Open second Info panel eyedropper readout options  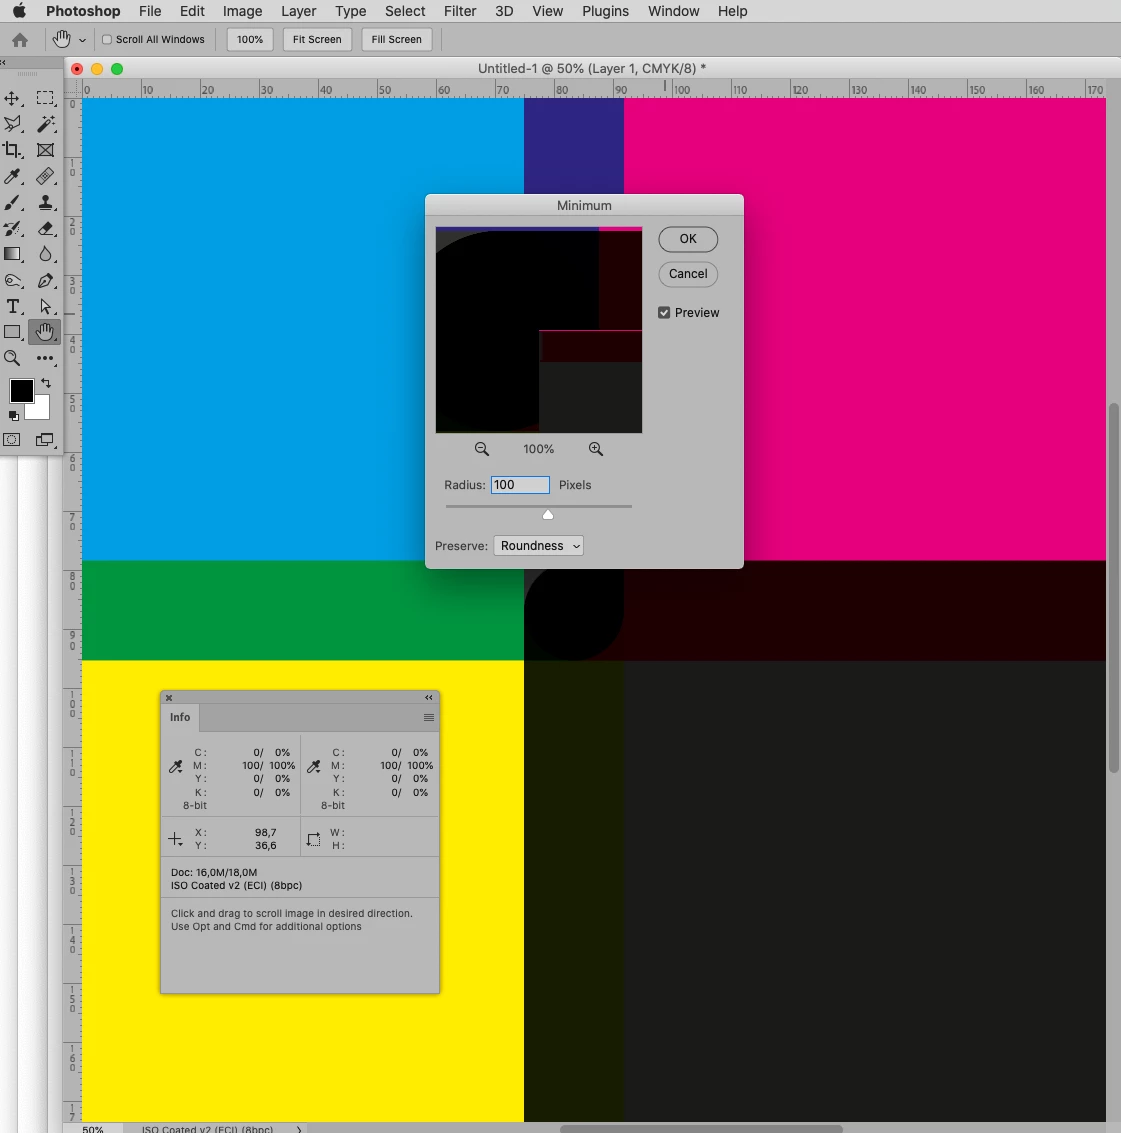tap(314, 767)
